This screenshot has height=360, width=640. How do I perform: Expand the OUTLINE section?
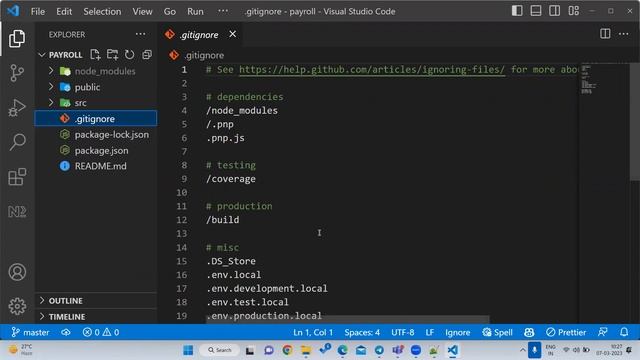[x=96, y=301]
